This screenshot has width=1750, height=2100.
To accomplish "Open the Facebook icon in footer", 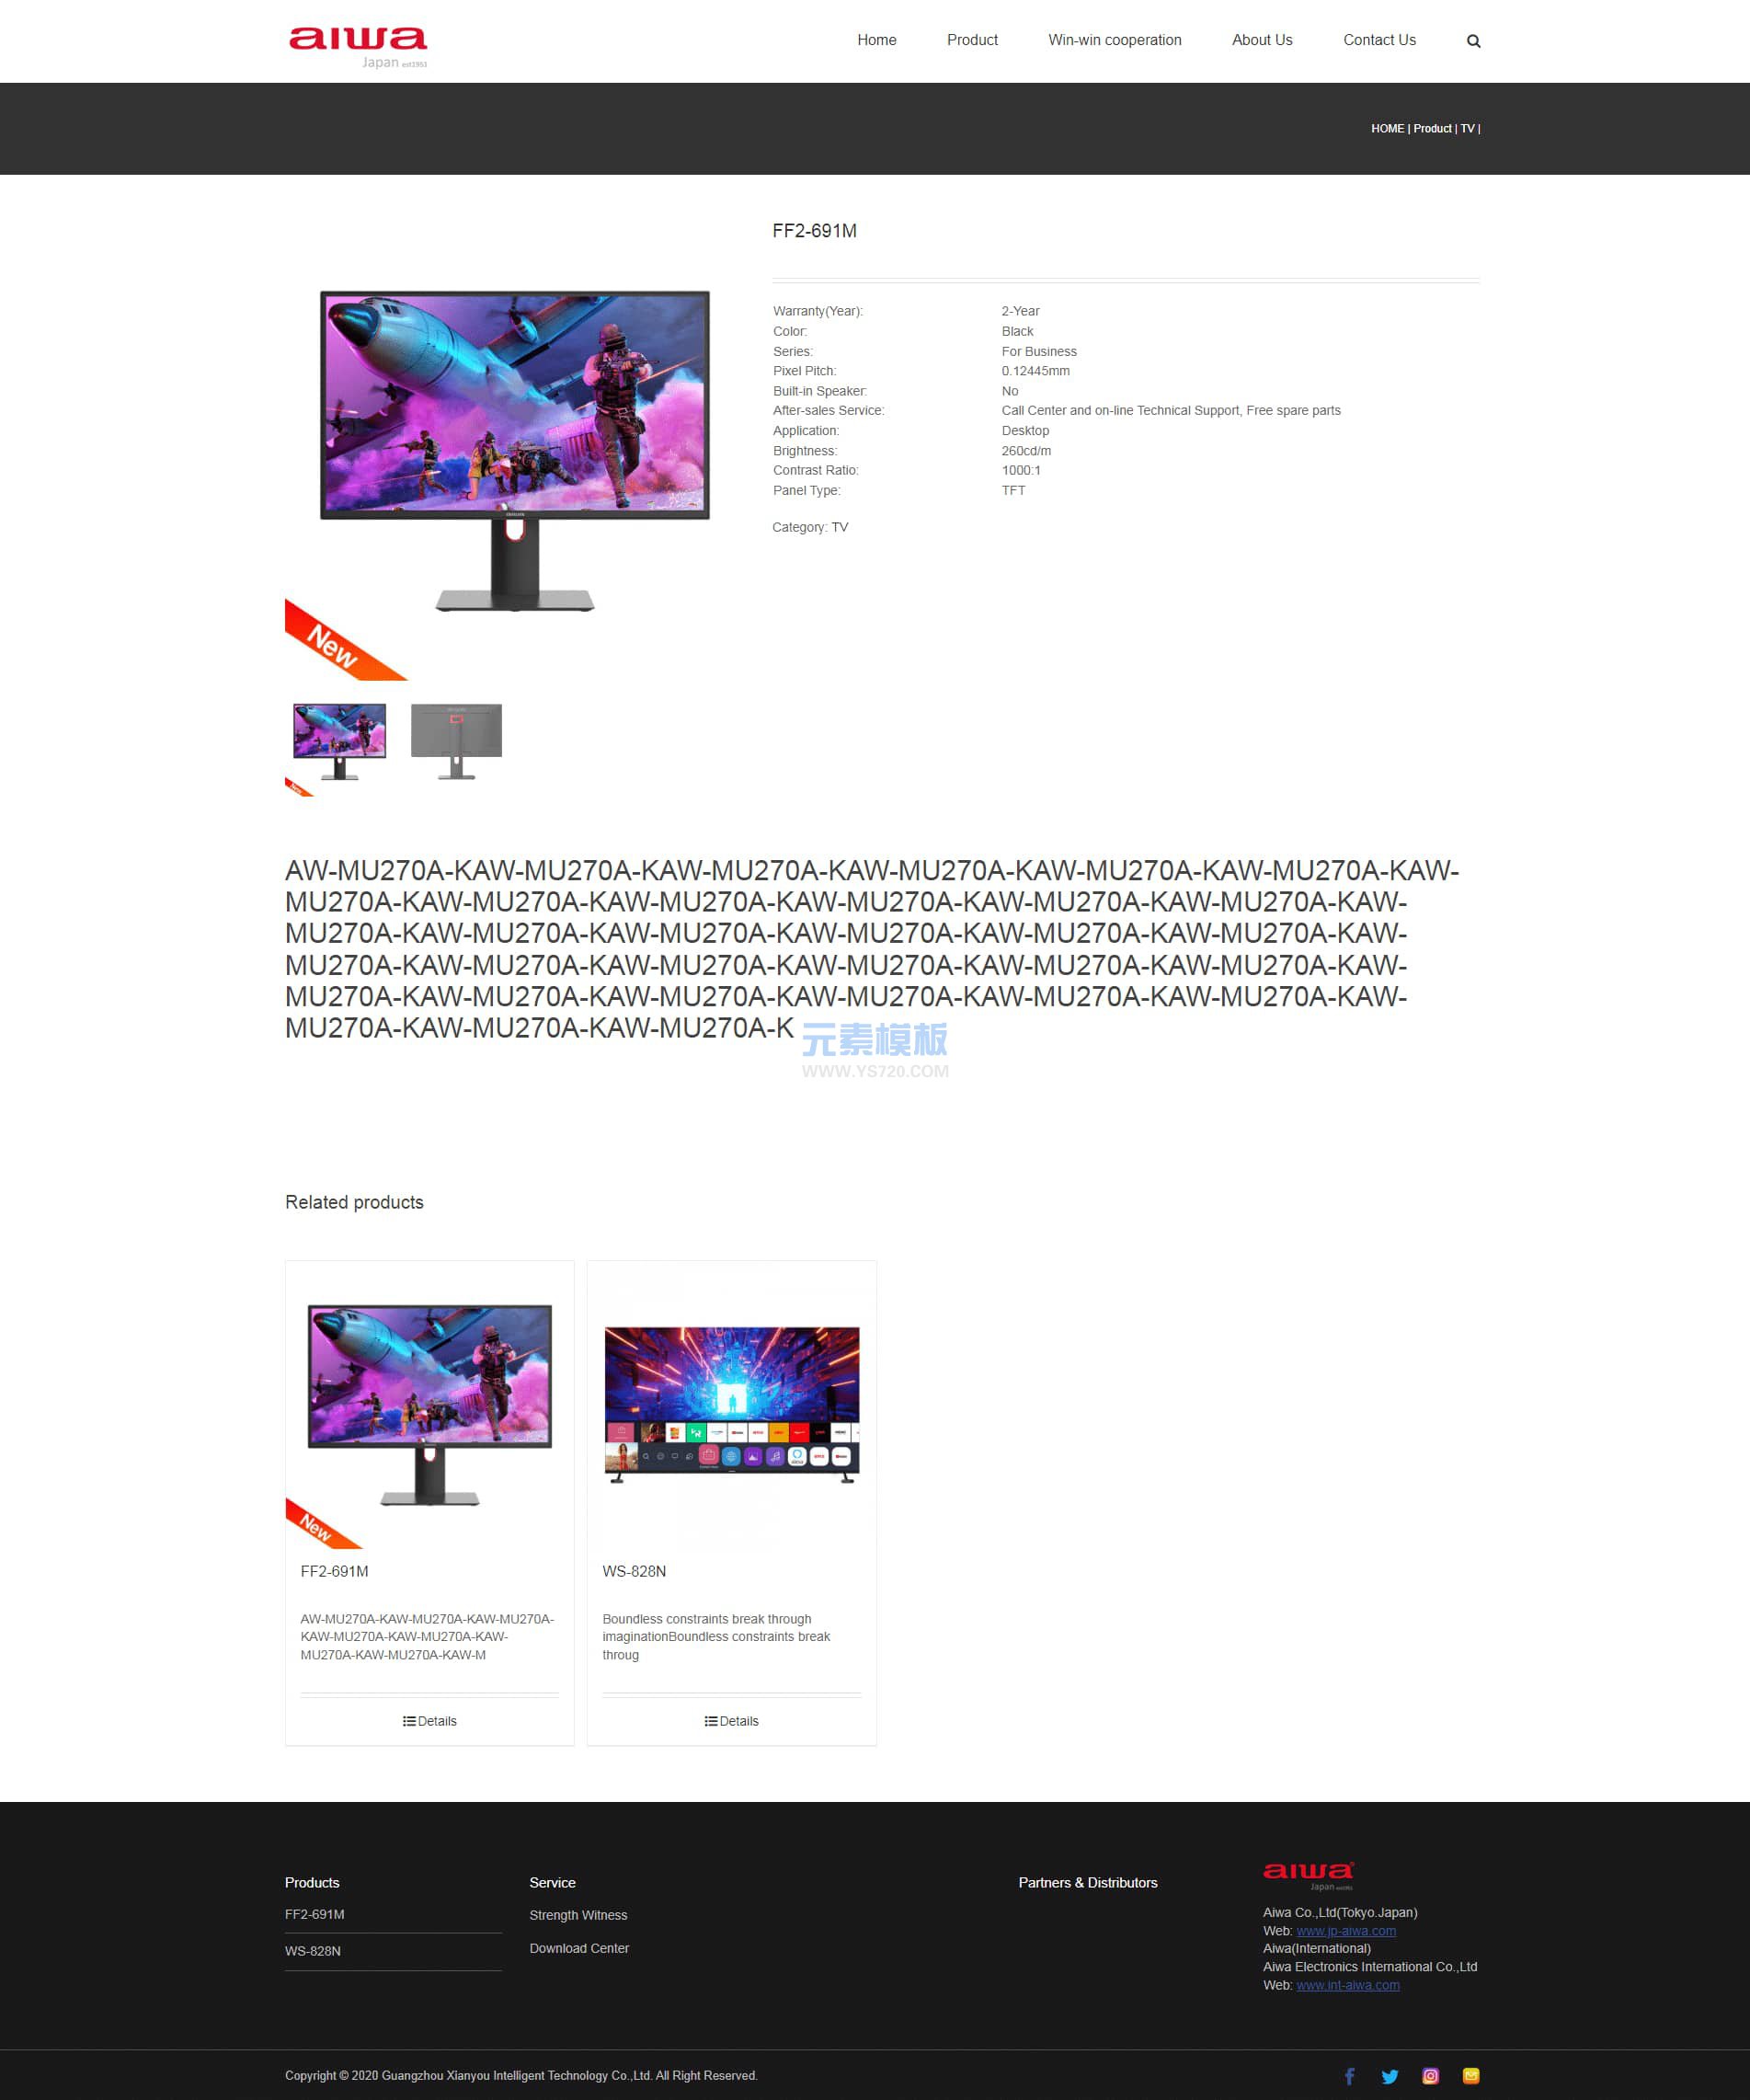I will [1349, 2077].
